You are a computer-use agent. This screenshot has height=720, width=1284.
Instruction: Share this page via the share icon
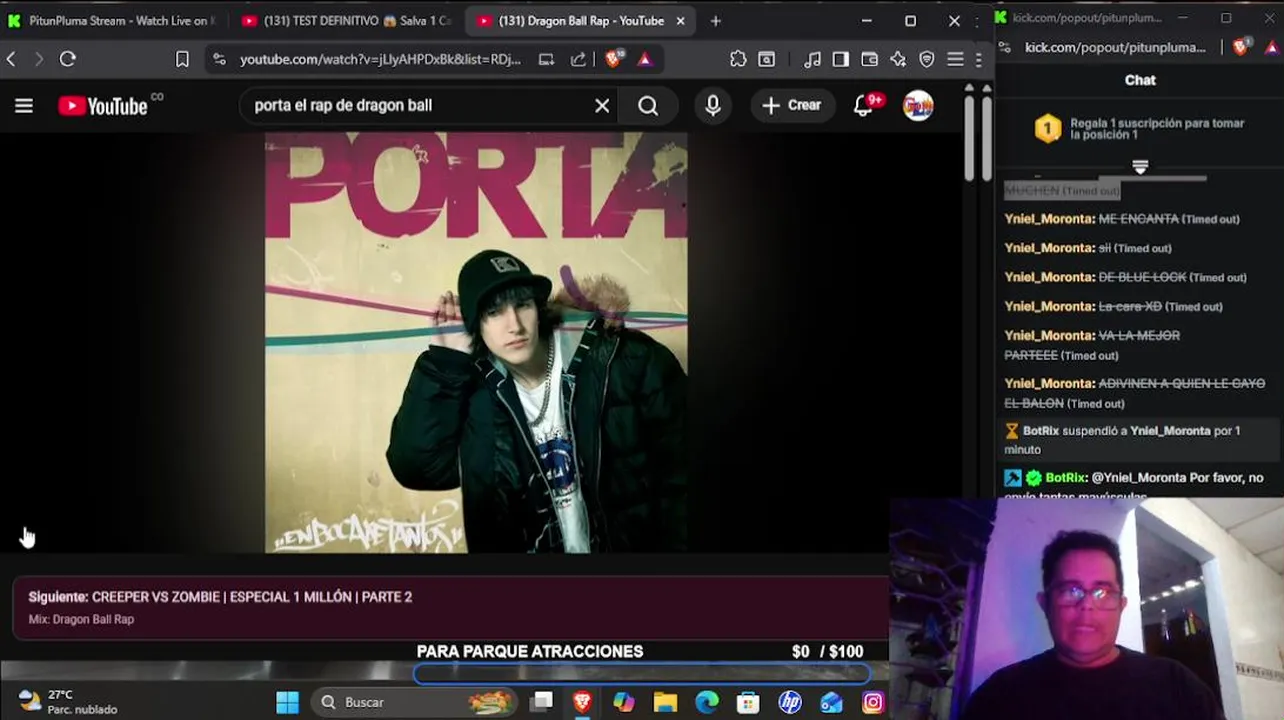(578, 59)
